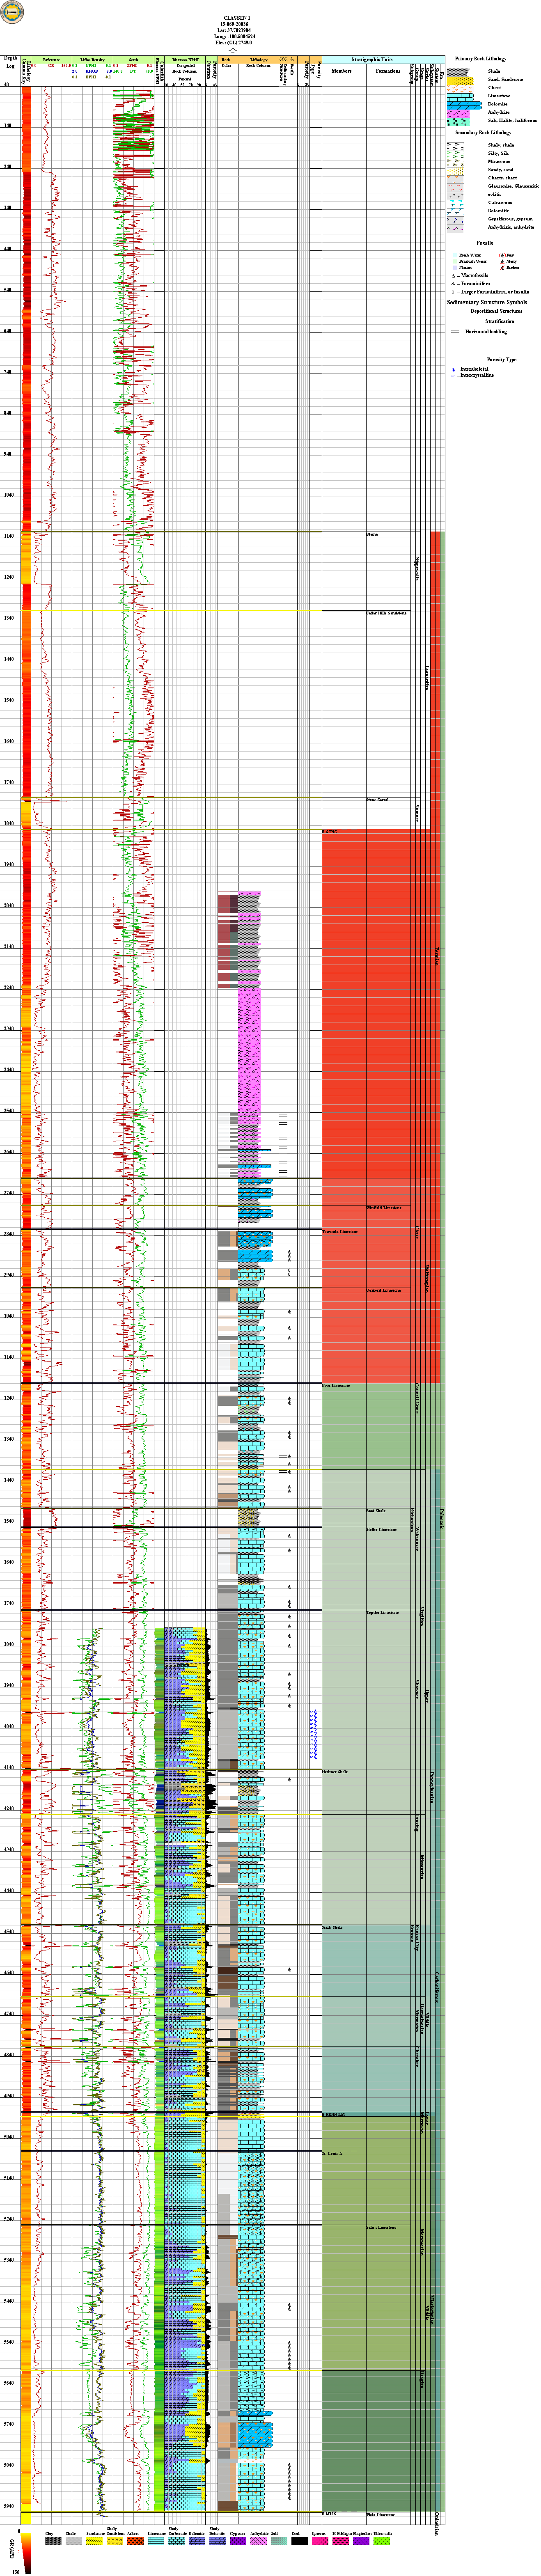Screen dimensions: 541x2576
Task: Click the Formations column header
Action: tap(388, 71)
